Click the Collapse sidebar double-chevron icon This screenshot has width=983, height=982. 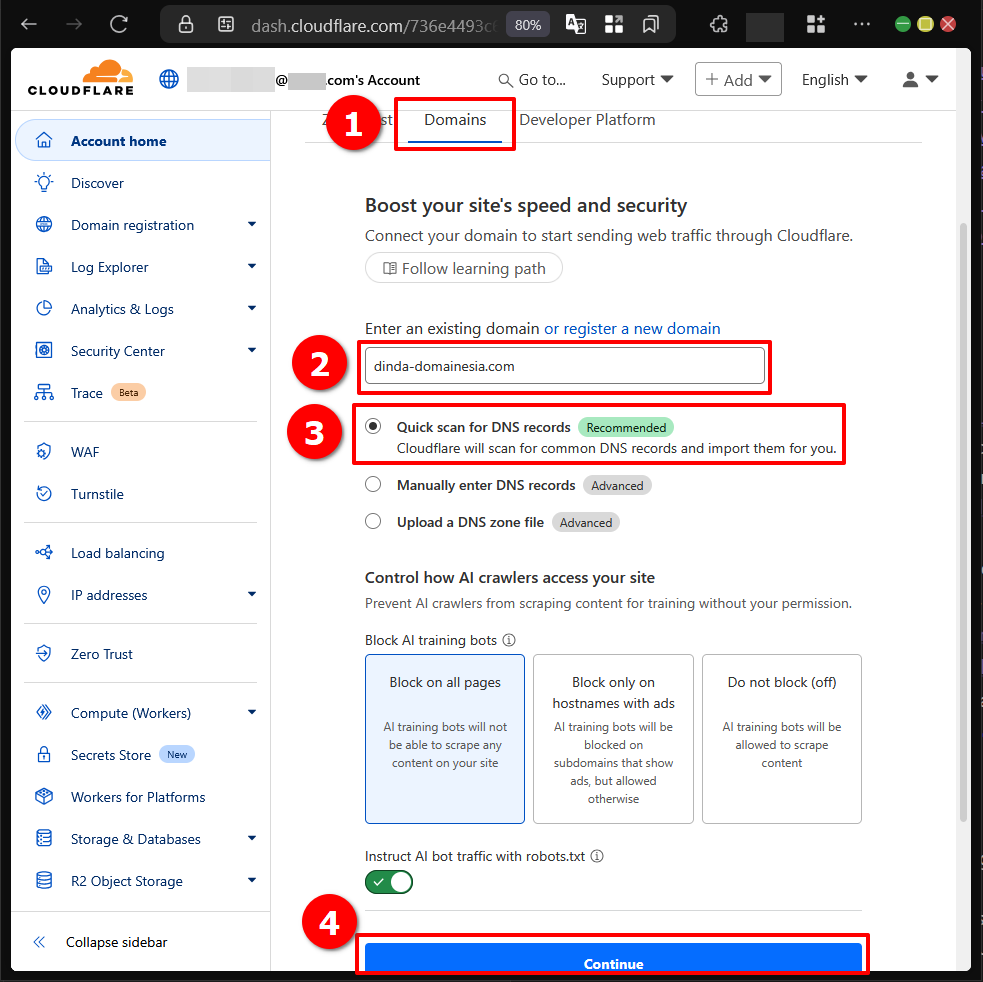(39, 942)
